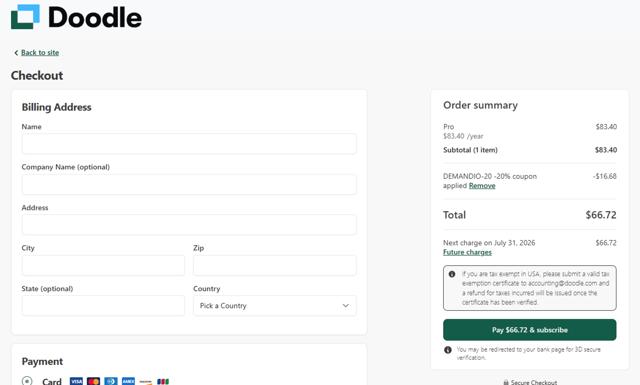The width and height of the screenshot is (640, 385).
Task: Click the Checkout page heading
Action: point(37,76)
